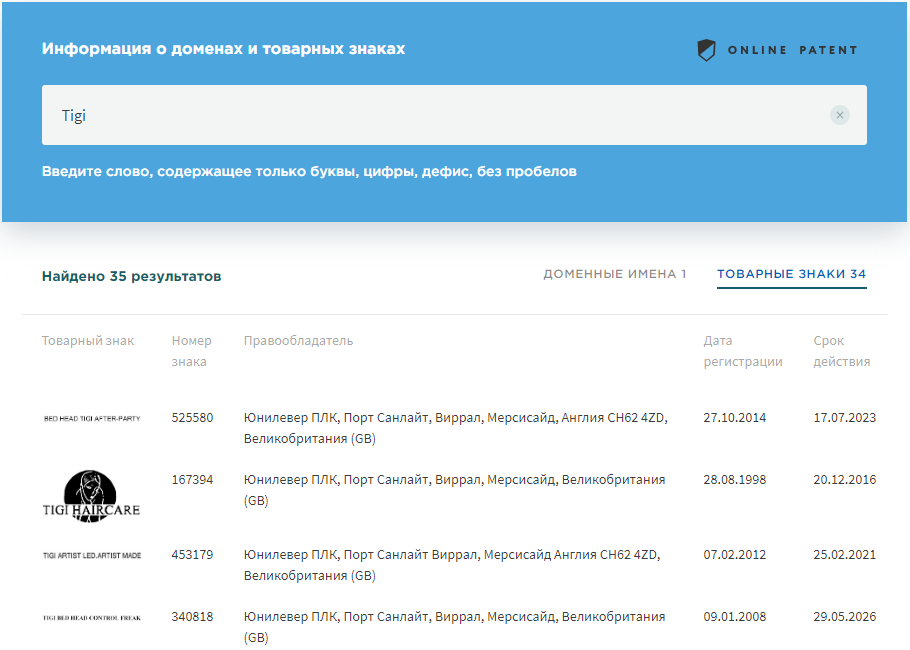Click the Дата регистрации column header
Screen dimensions: 910x650
[742, 351]
